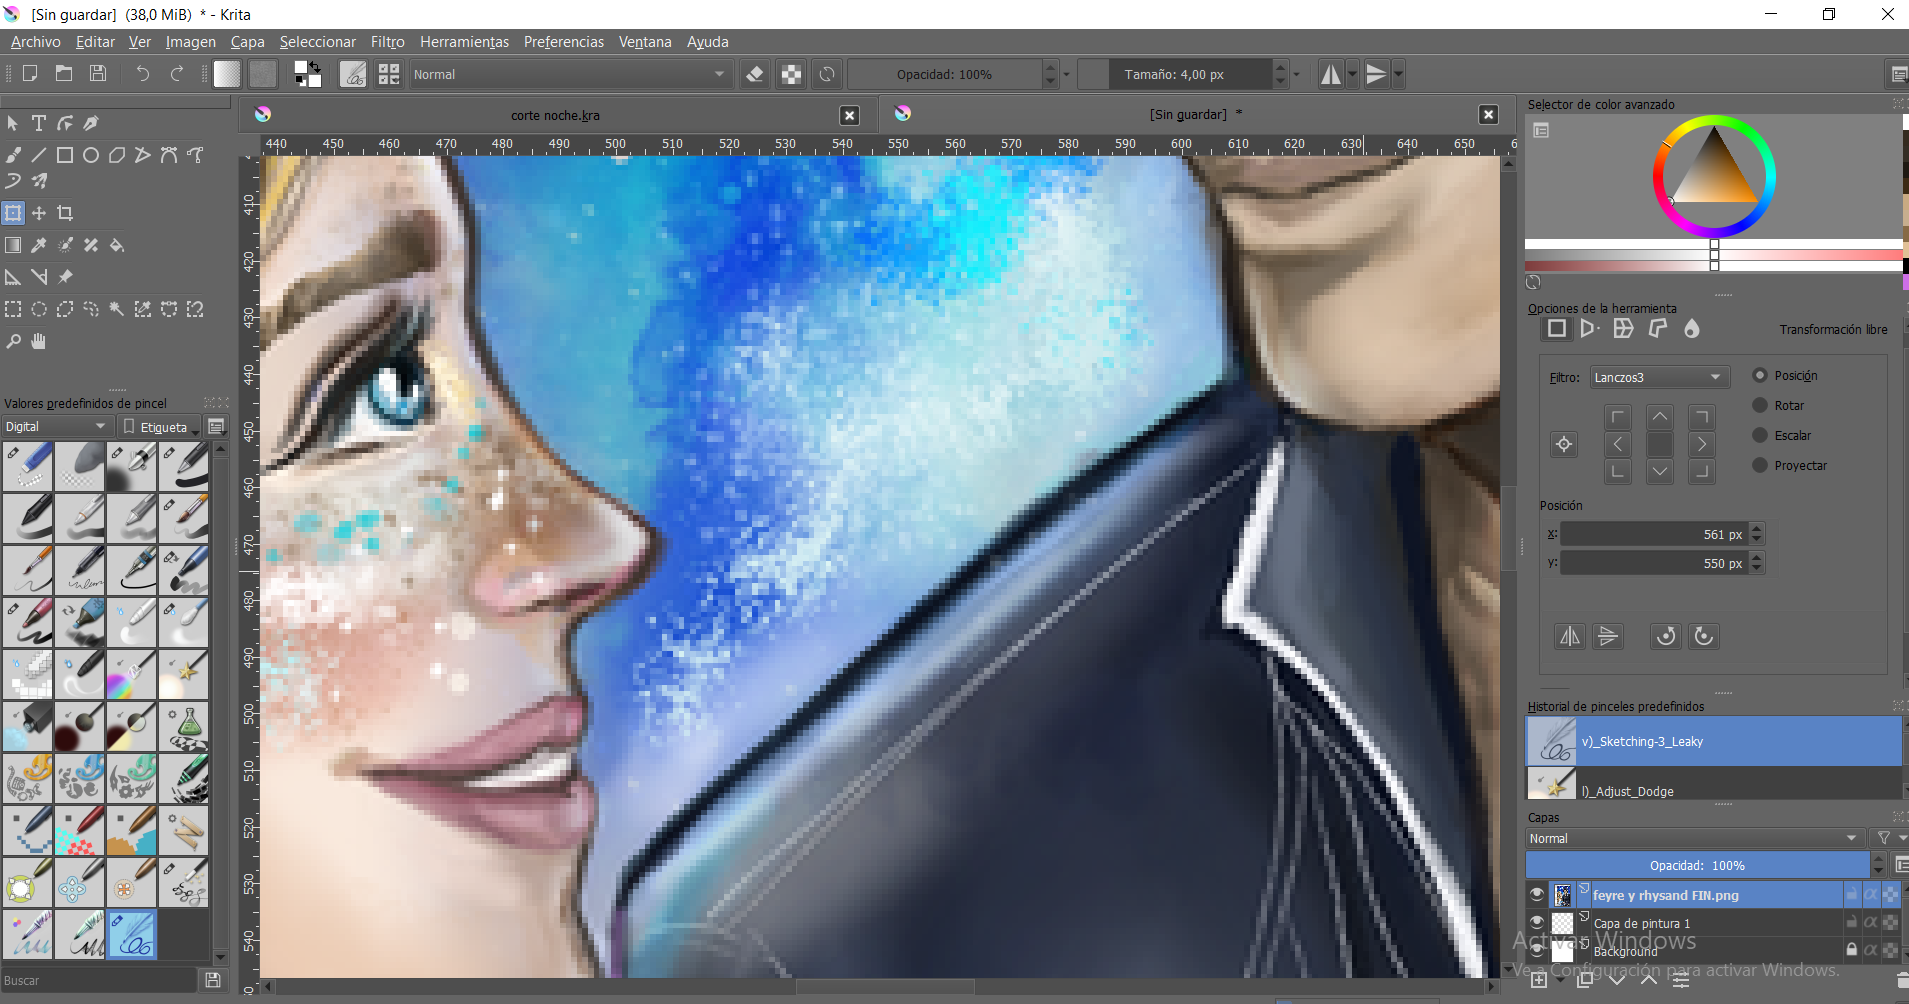The width and height of the screenshot is (1909, 1004).
Task: Choose the Ellipse drawing tool
Action: 91,155
